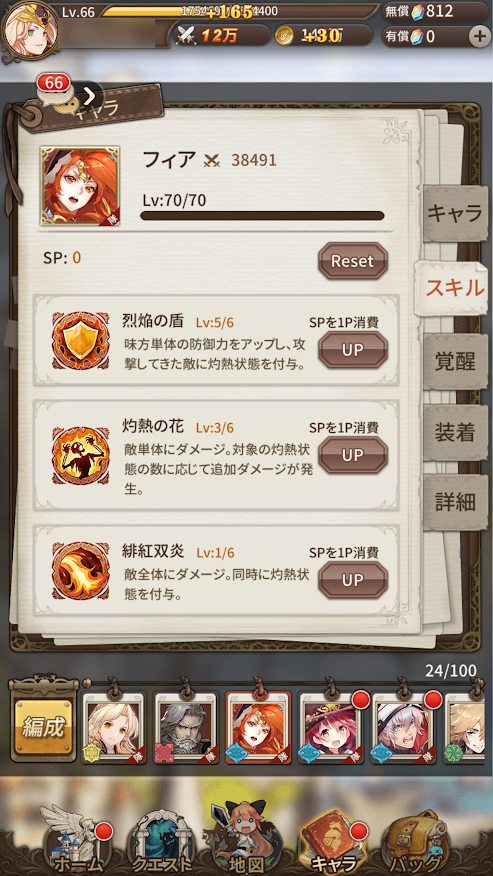Screen dimensions: 493x876
Task: Upgrade 緋紅双炎 with UP button
Action: click(x=353, y=580)
